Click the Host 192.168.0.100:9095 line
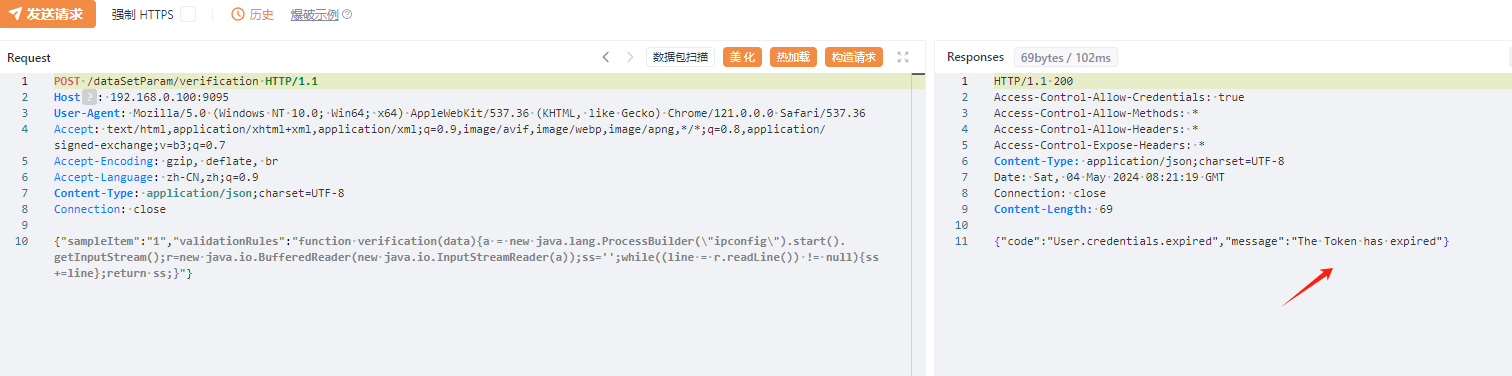Viewport: 1512px width, 376px height. click(x=142, y=97)
